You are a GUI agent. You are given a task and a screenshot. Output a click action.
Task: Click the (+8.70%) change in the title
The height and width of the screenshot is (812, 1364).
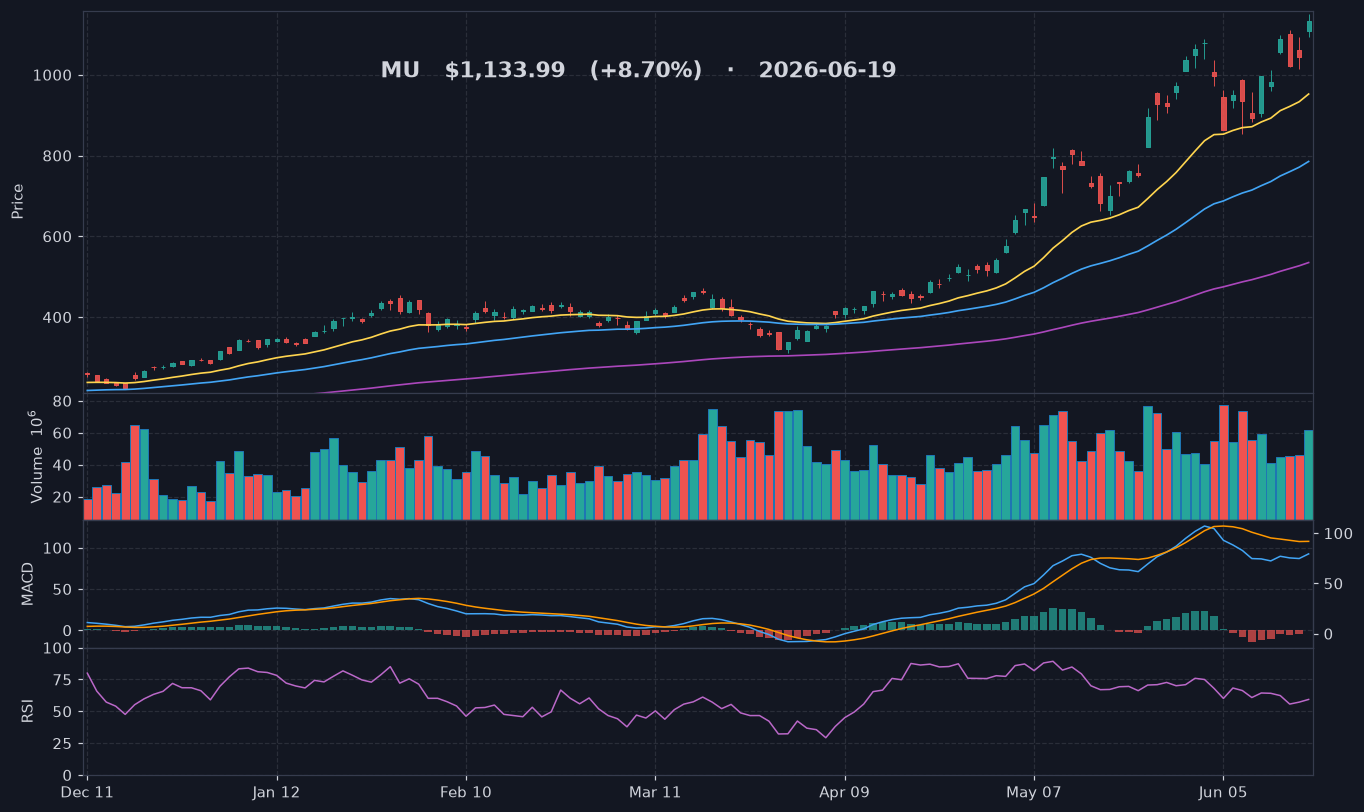646,71
